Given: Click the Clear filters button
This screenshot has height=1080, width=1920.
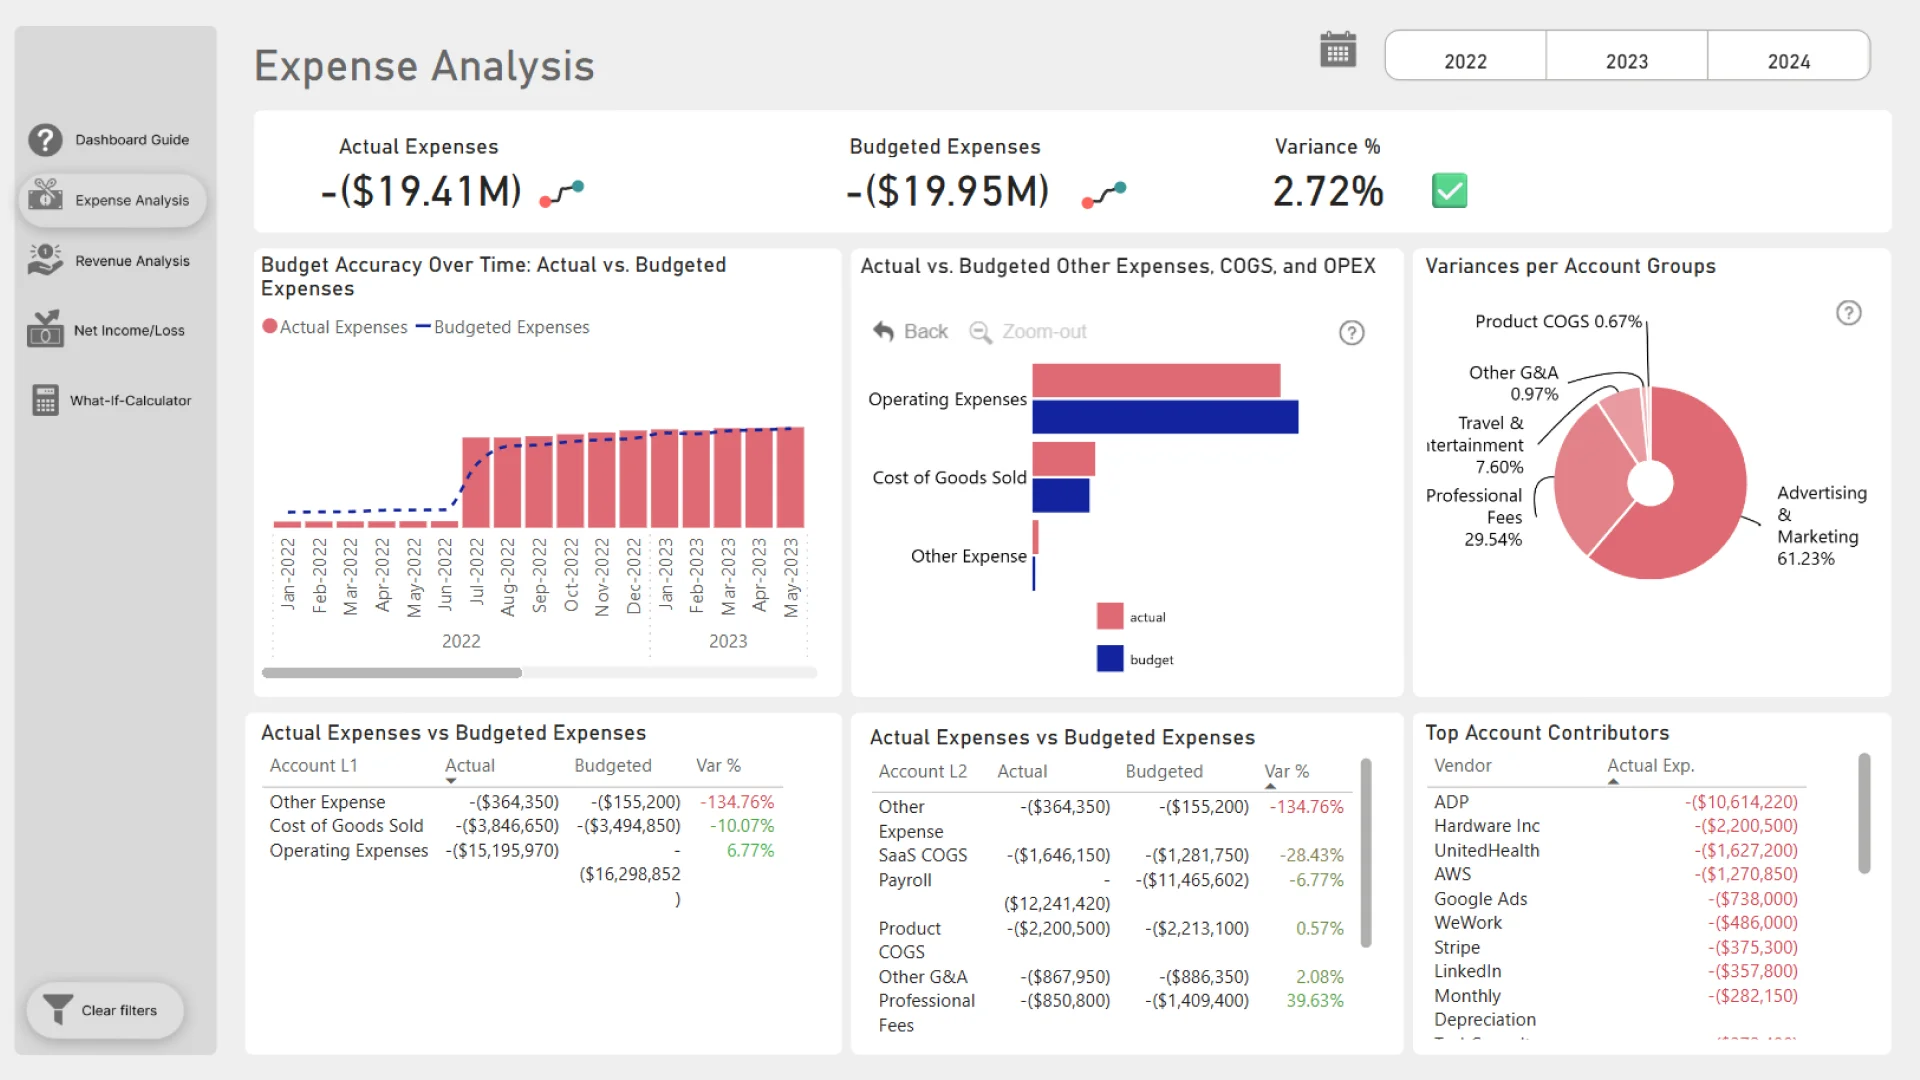Looking at the screenshot, I should point(105,1010).
